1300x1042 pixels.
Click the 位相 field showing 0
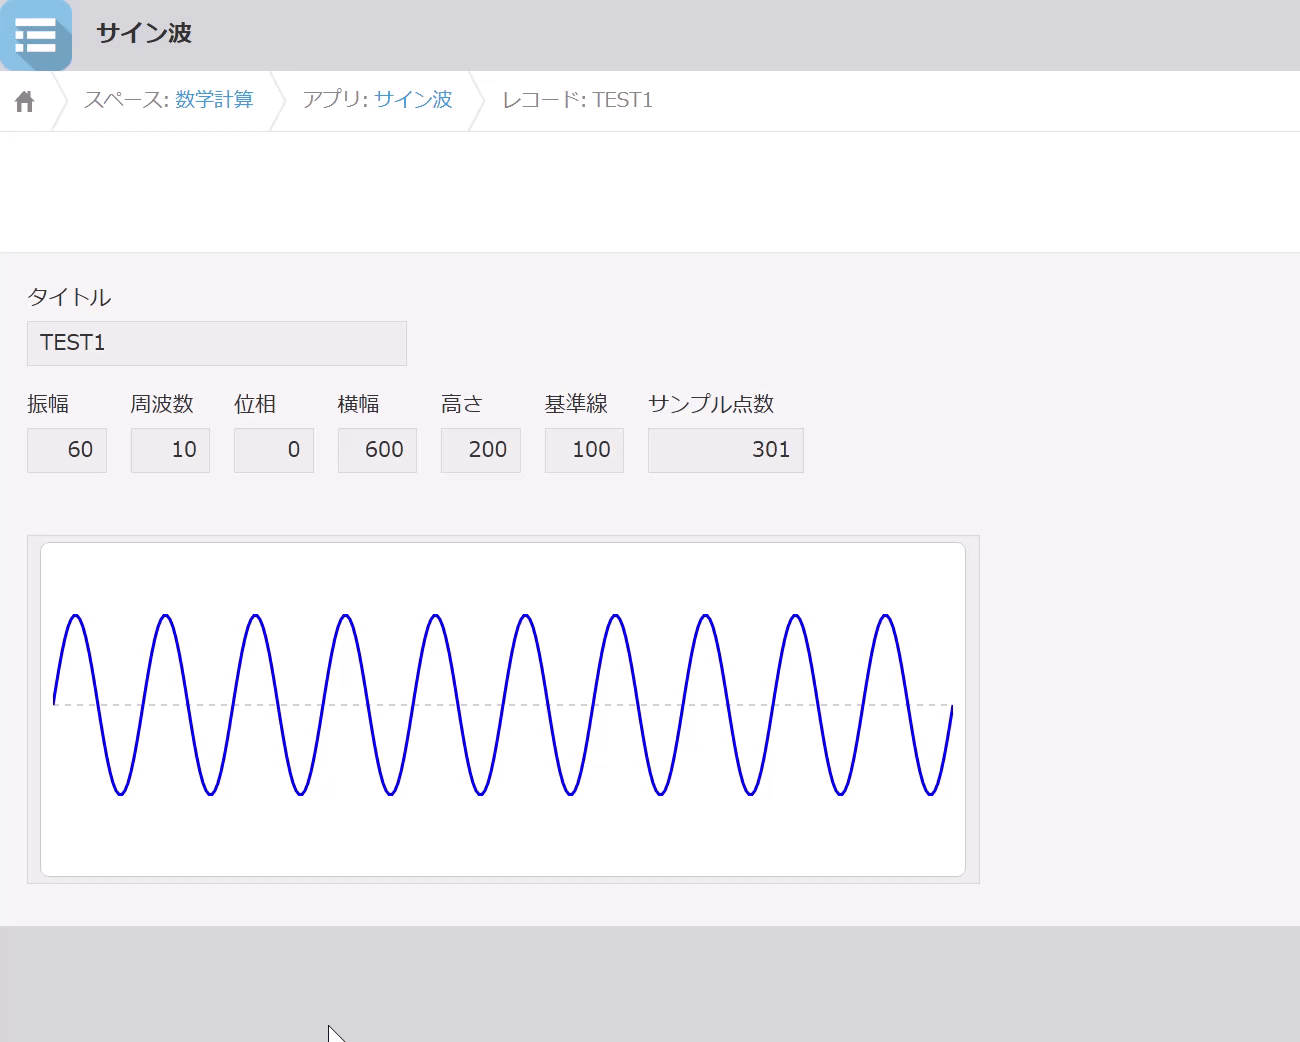pos(274,450)
